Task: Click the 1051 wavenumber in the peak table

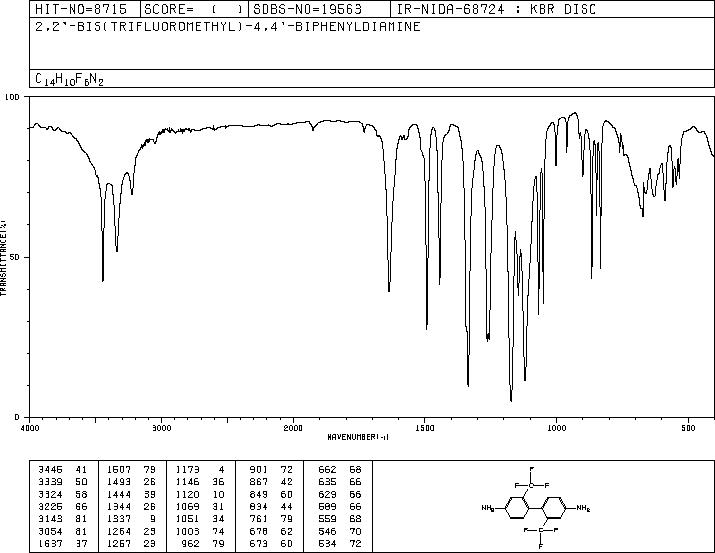Action: (187, 519)
